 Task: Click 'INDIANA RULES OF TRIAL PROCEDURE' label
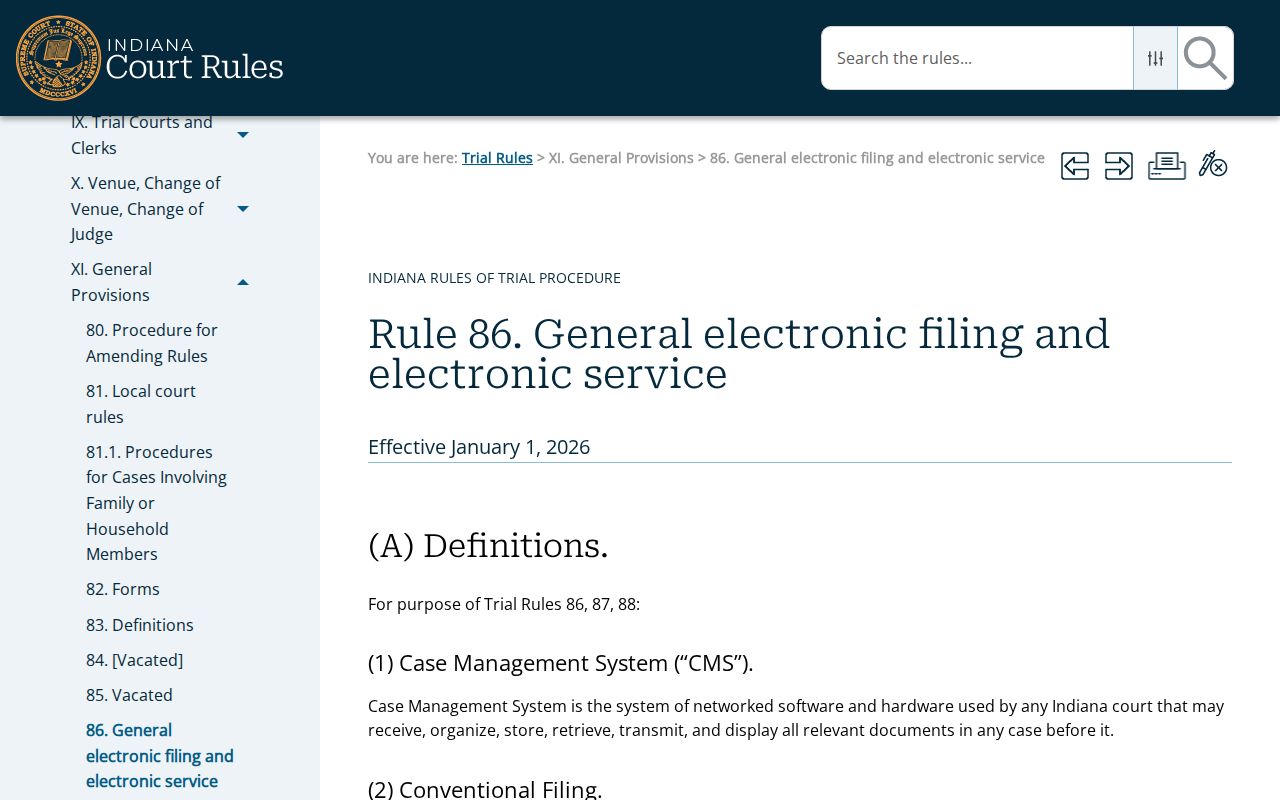click(x=494, y=278)
